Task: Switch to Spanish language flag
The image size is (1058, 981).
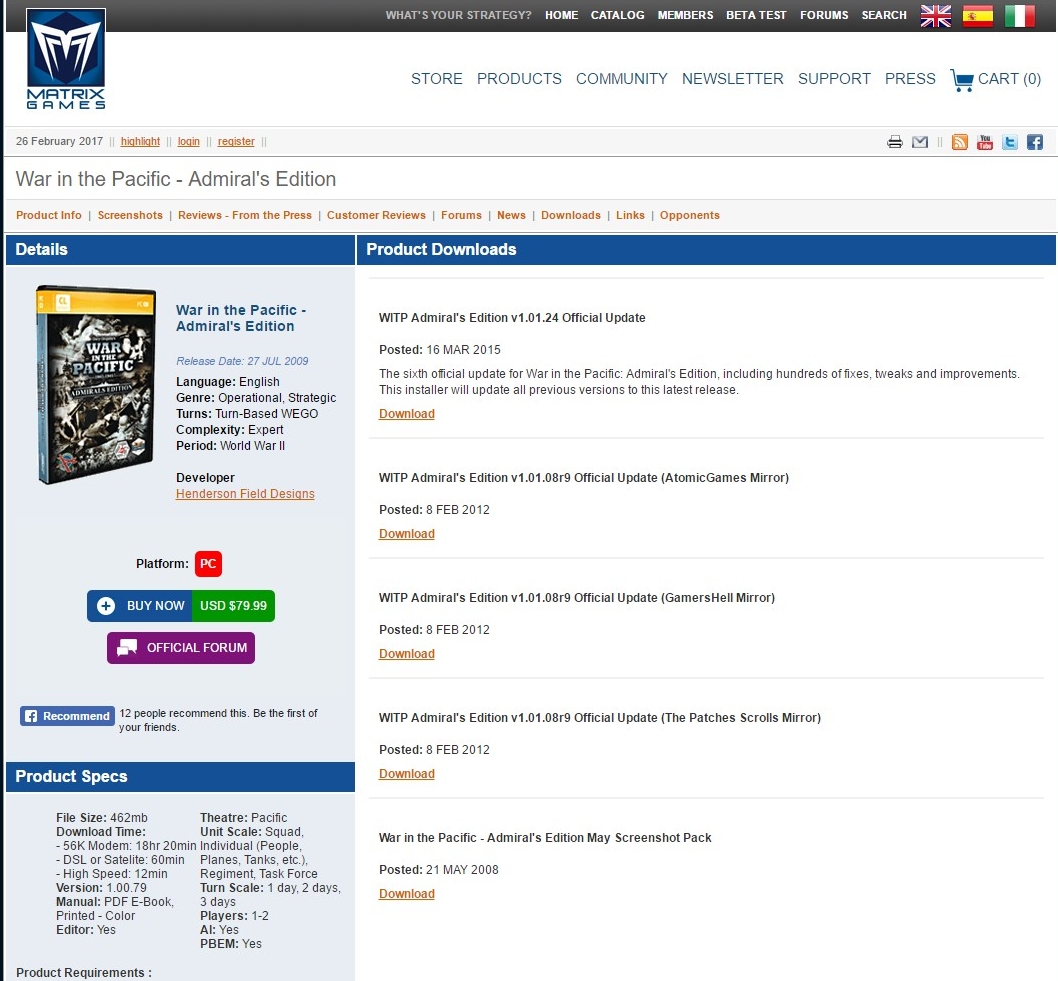Action: point(978,16)
